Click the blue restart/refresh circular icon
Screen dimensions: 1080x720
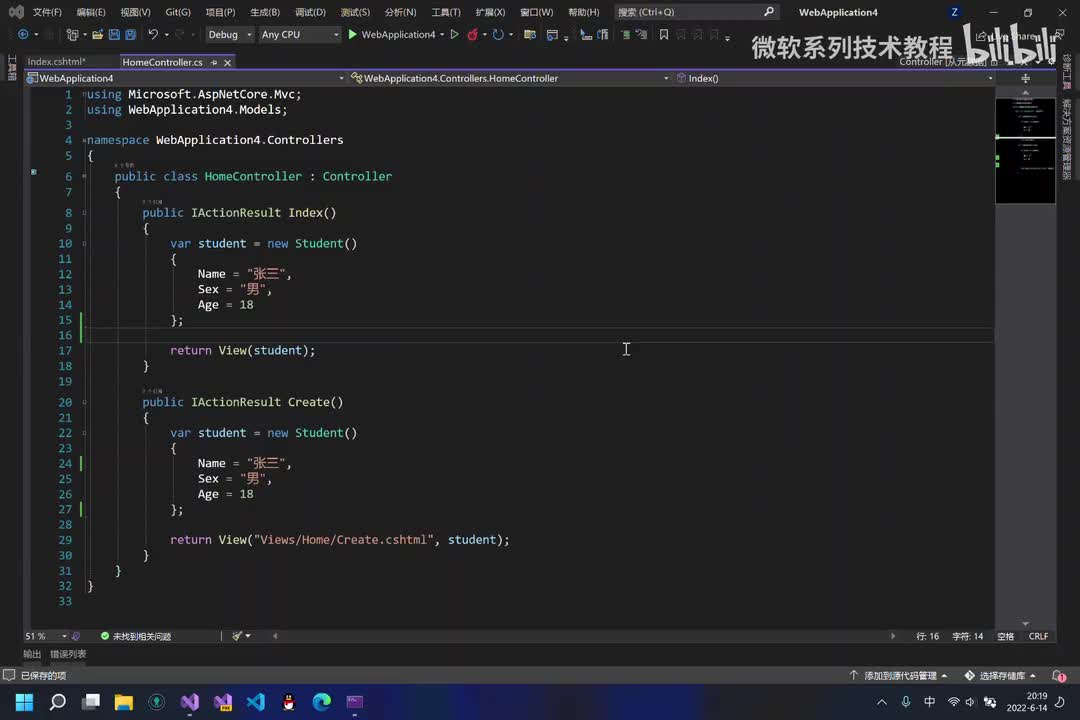pos(498,34)
